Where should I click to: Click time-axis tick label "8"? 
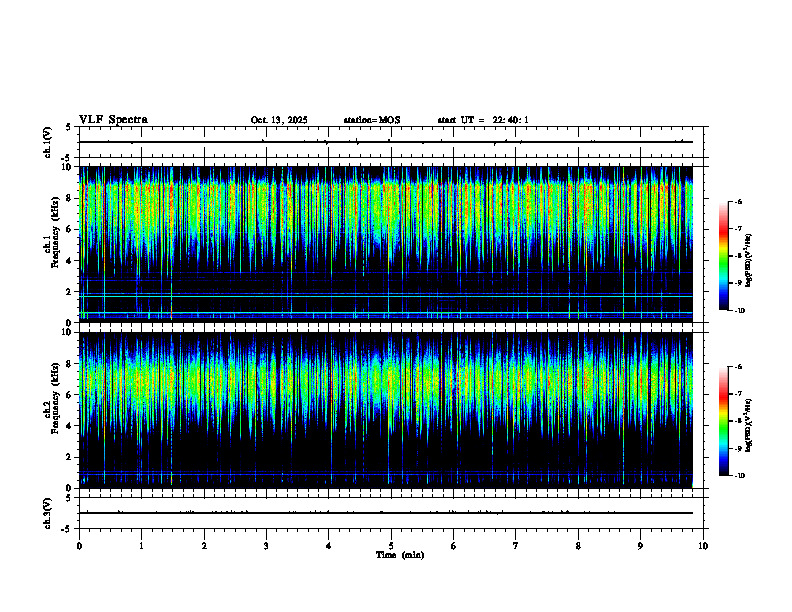pyautogui.click(x=578, y=546)
